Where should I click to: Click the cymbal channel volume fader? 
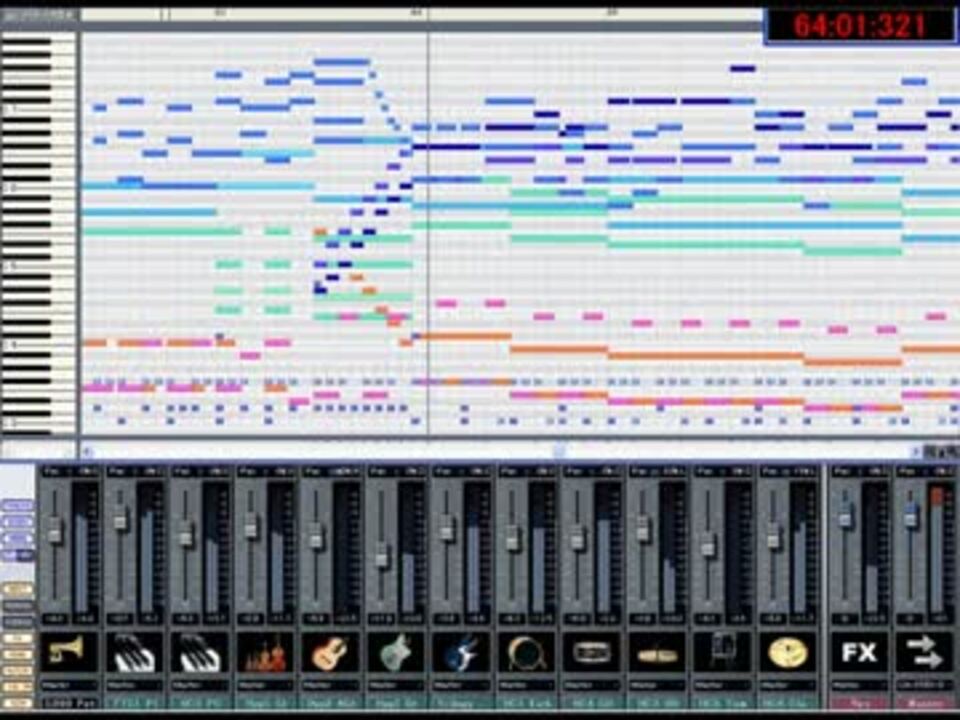pyautogui.click(x=773, y=535)
